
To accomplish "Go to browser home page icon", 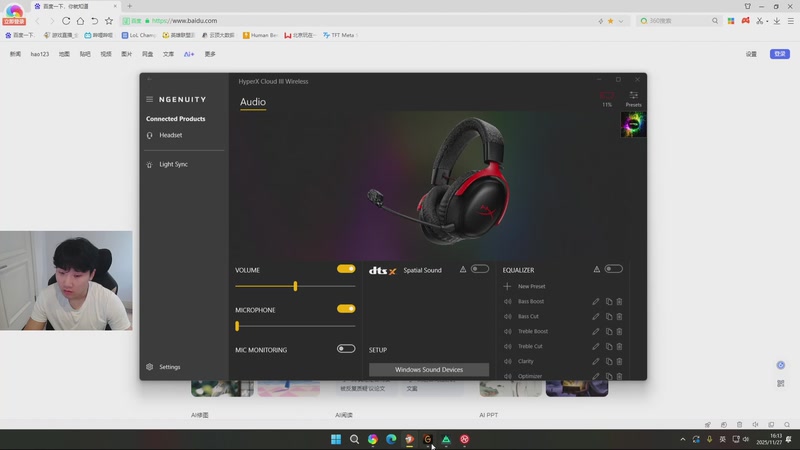I will (80, 21).
